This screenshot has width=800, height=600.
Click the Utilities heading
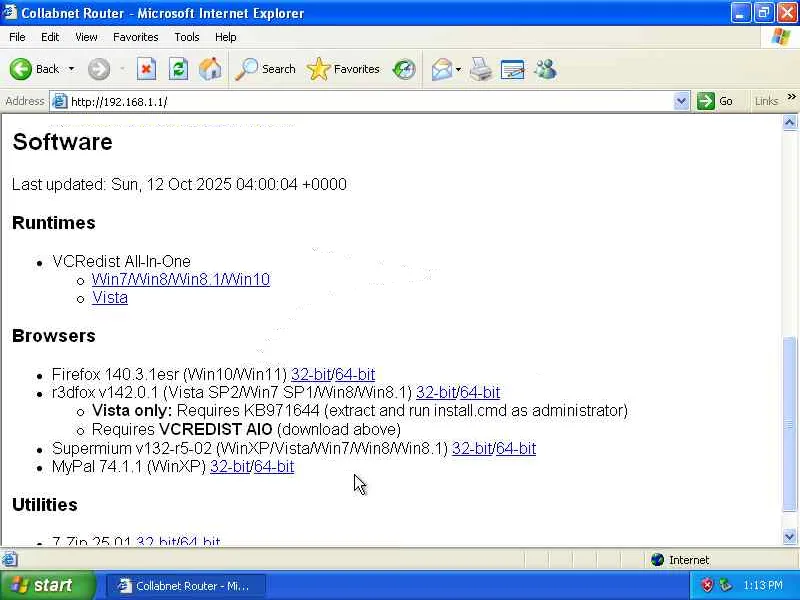pyautogui.click(x=45, y=505)
